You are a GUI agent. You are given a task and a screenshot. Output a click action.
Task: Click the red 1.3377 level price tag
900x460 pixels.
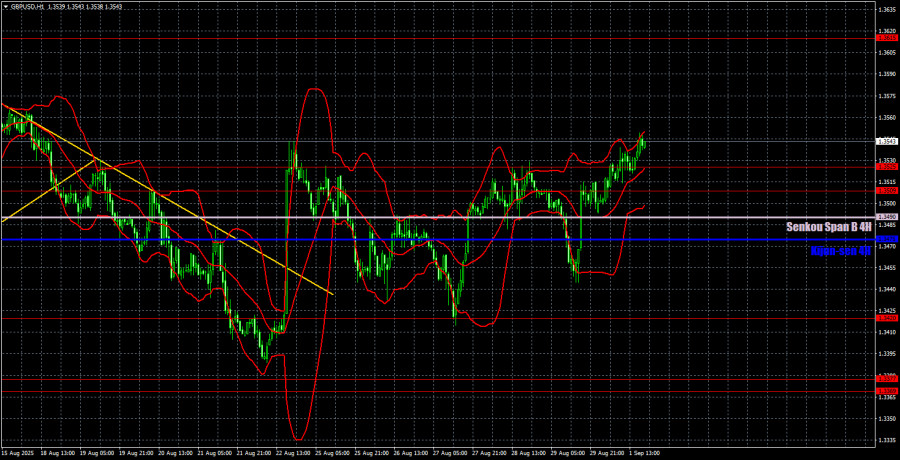(x=886, y=378)
